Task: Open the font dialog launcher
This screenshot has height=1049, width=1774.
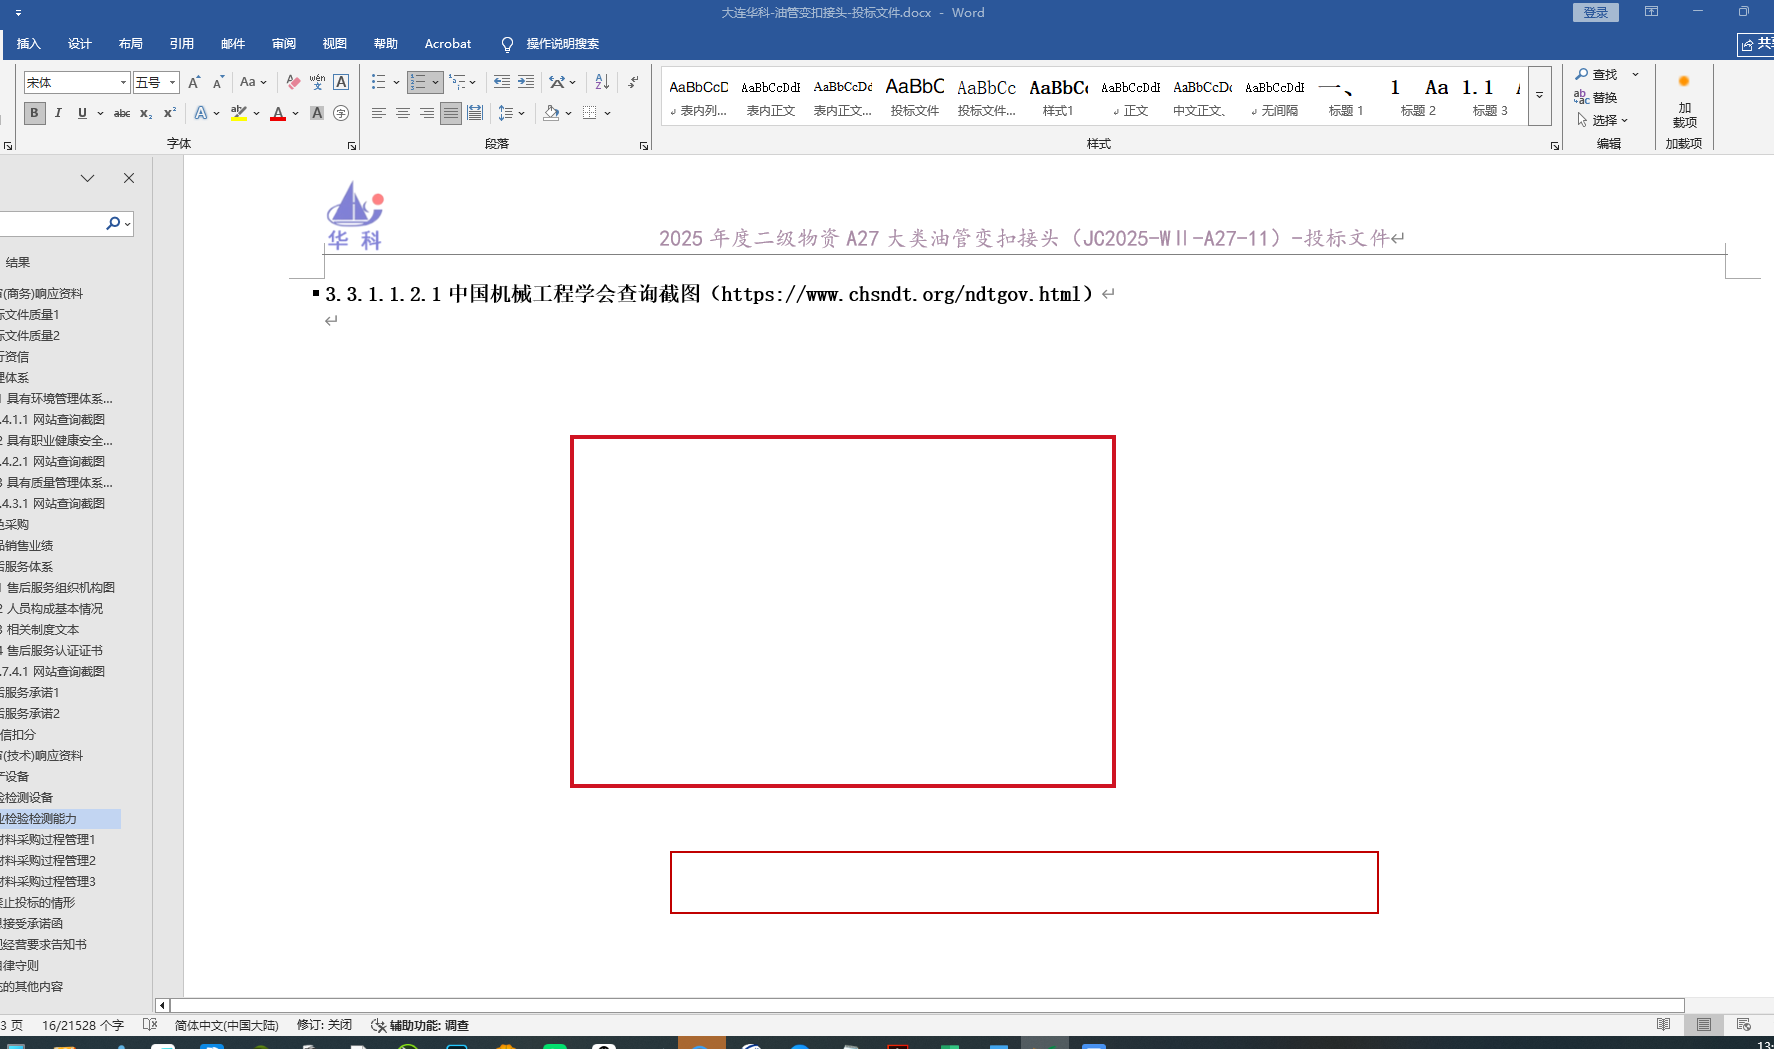Action: tap(352, 146)
